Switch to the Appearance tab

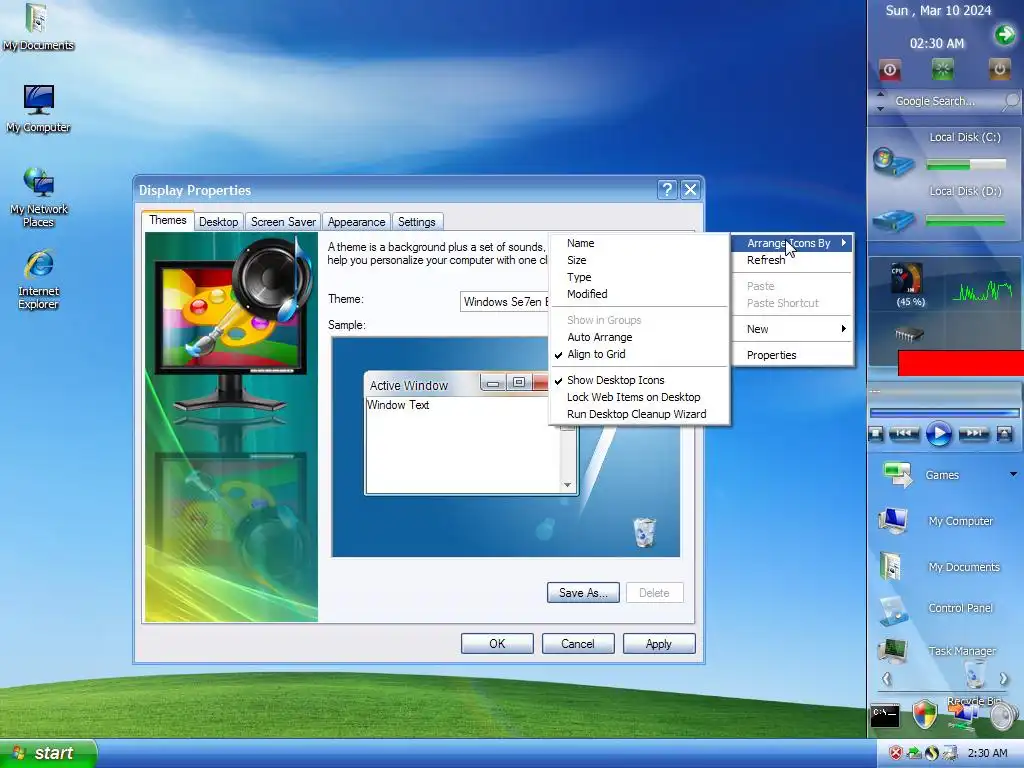(357, 222)
